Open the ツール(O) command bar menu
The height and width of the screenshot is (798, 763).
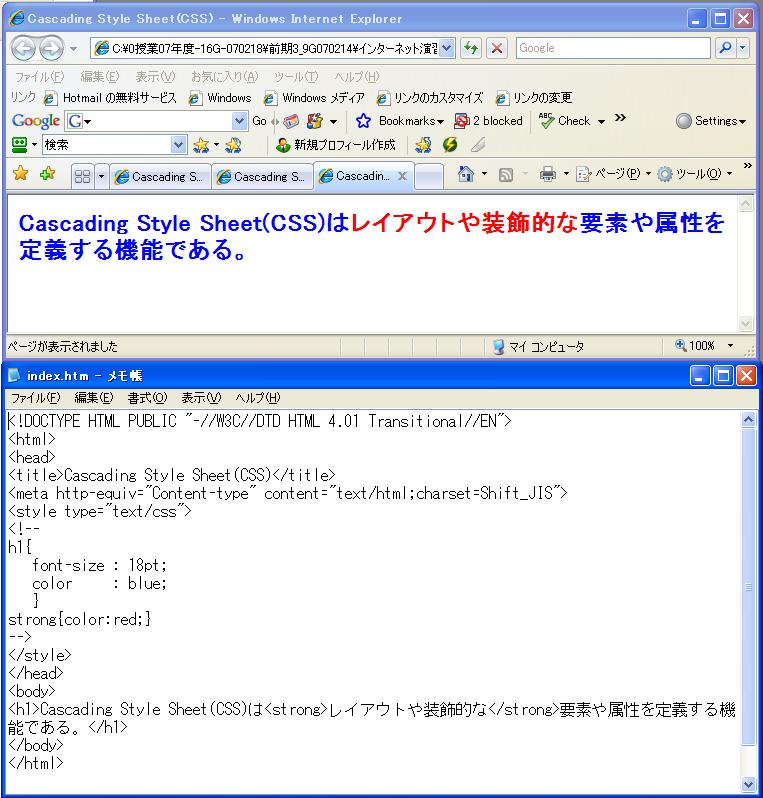tap(695, 174)
